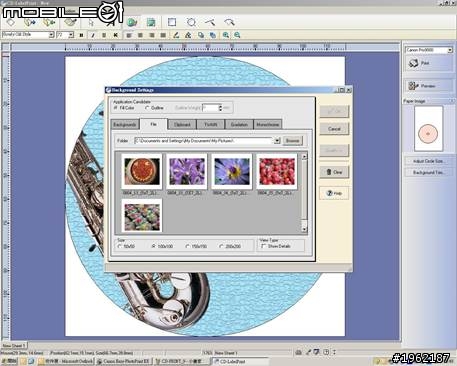457x366 pixels.
Task: Select the orange smiley face thumbnail
Action: click(142, 171)
